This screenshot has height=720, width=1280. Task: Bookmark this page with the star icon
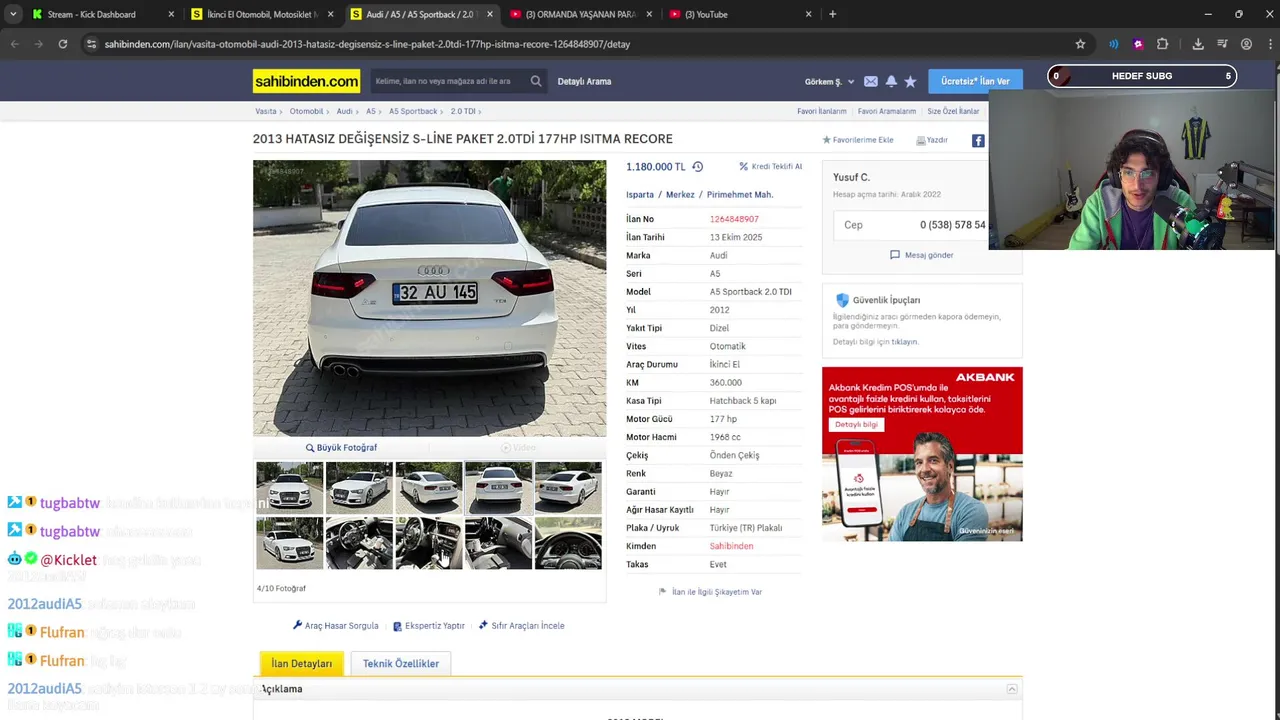tap(1080, 44)
